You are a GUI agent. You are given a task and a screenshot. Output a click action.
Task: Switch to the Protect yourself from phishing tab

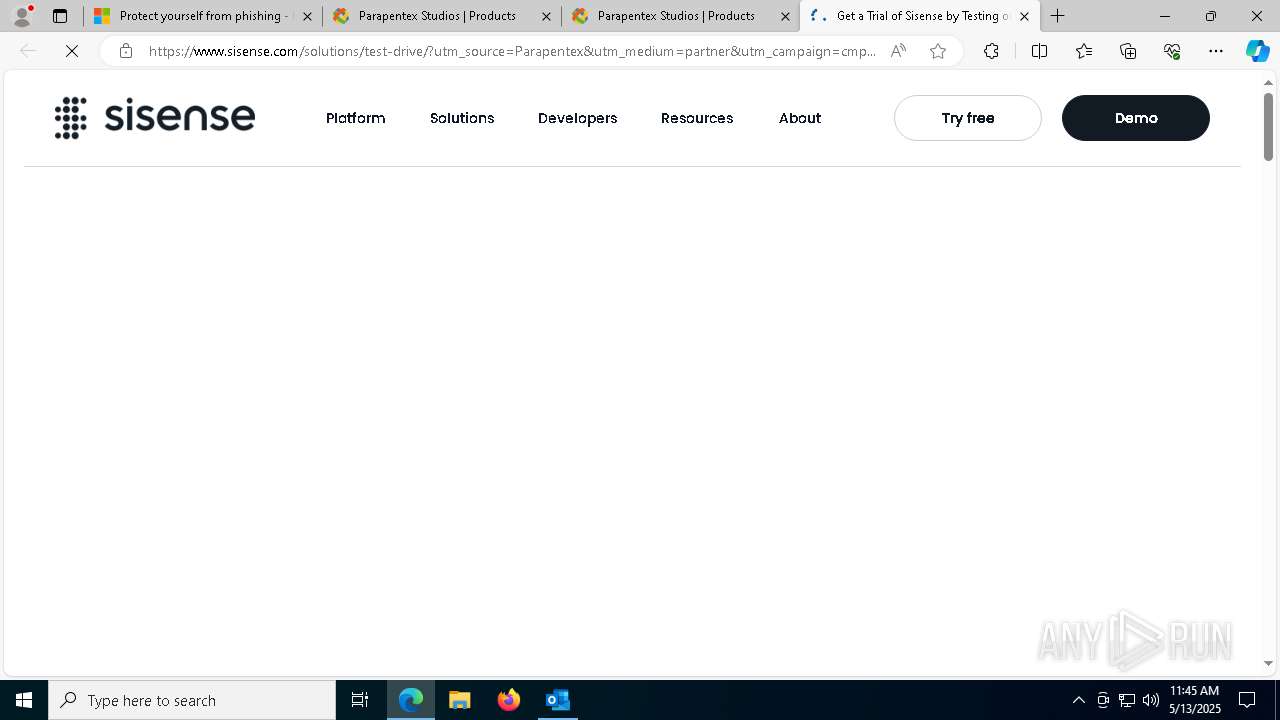point(202,16)
